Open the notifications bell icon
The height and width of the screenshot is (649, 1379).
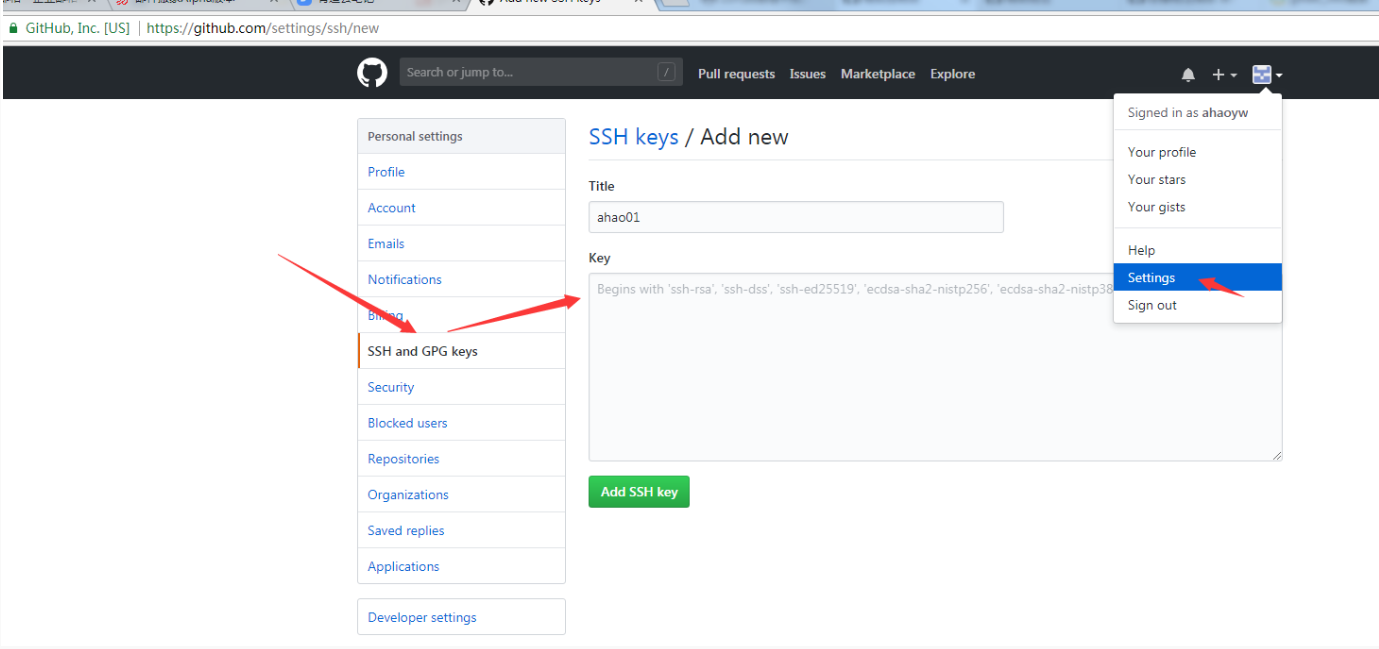click(1188, 75)
